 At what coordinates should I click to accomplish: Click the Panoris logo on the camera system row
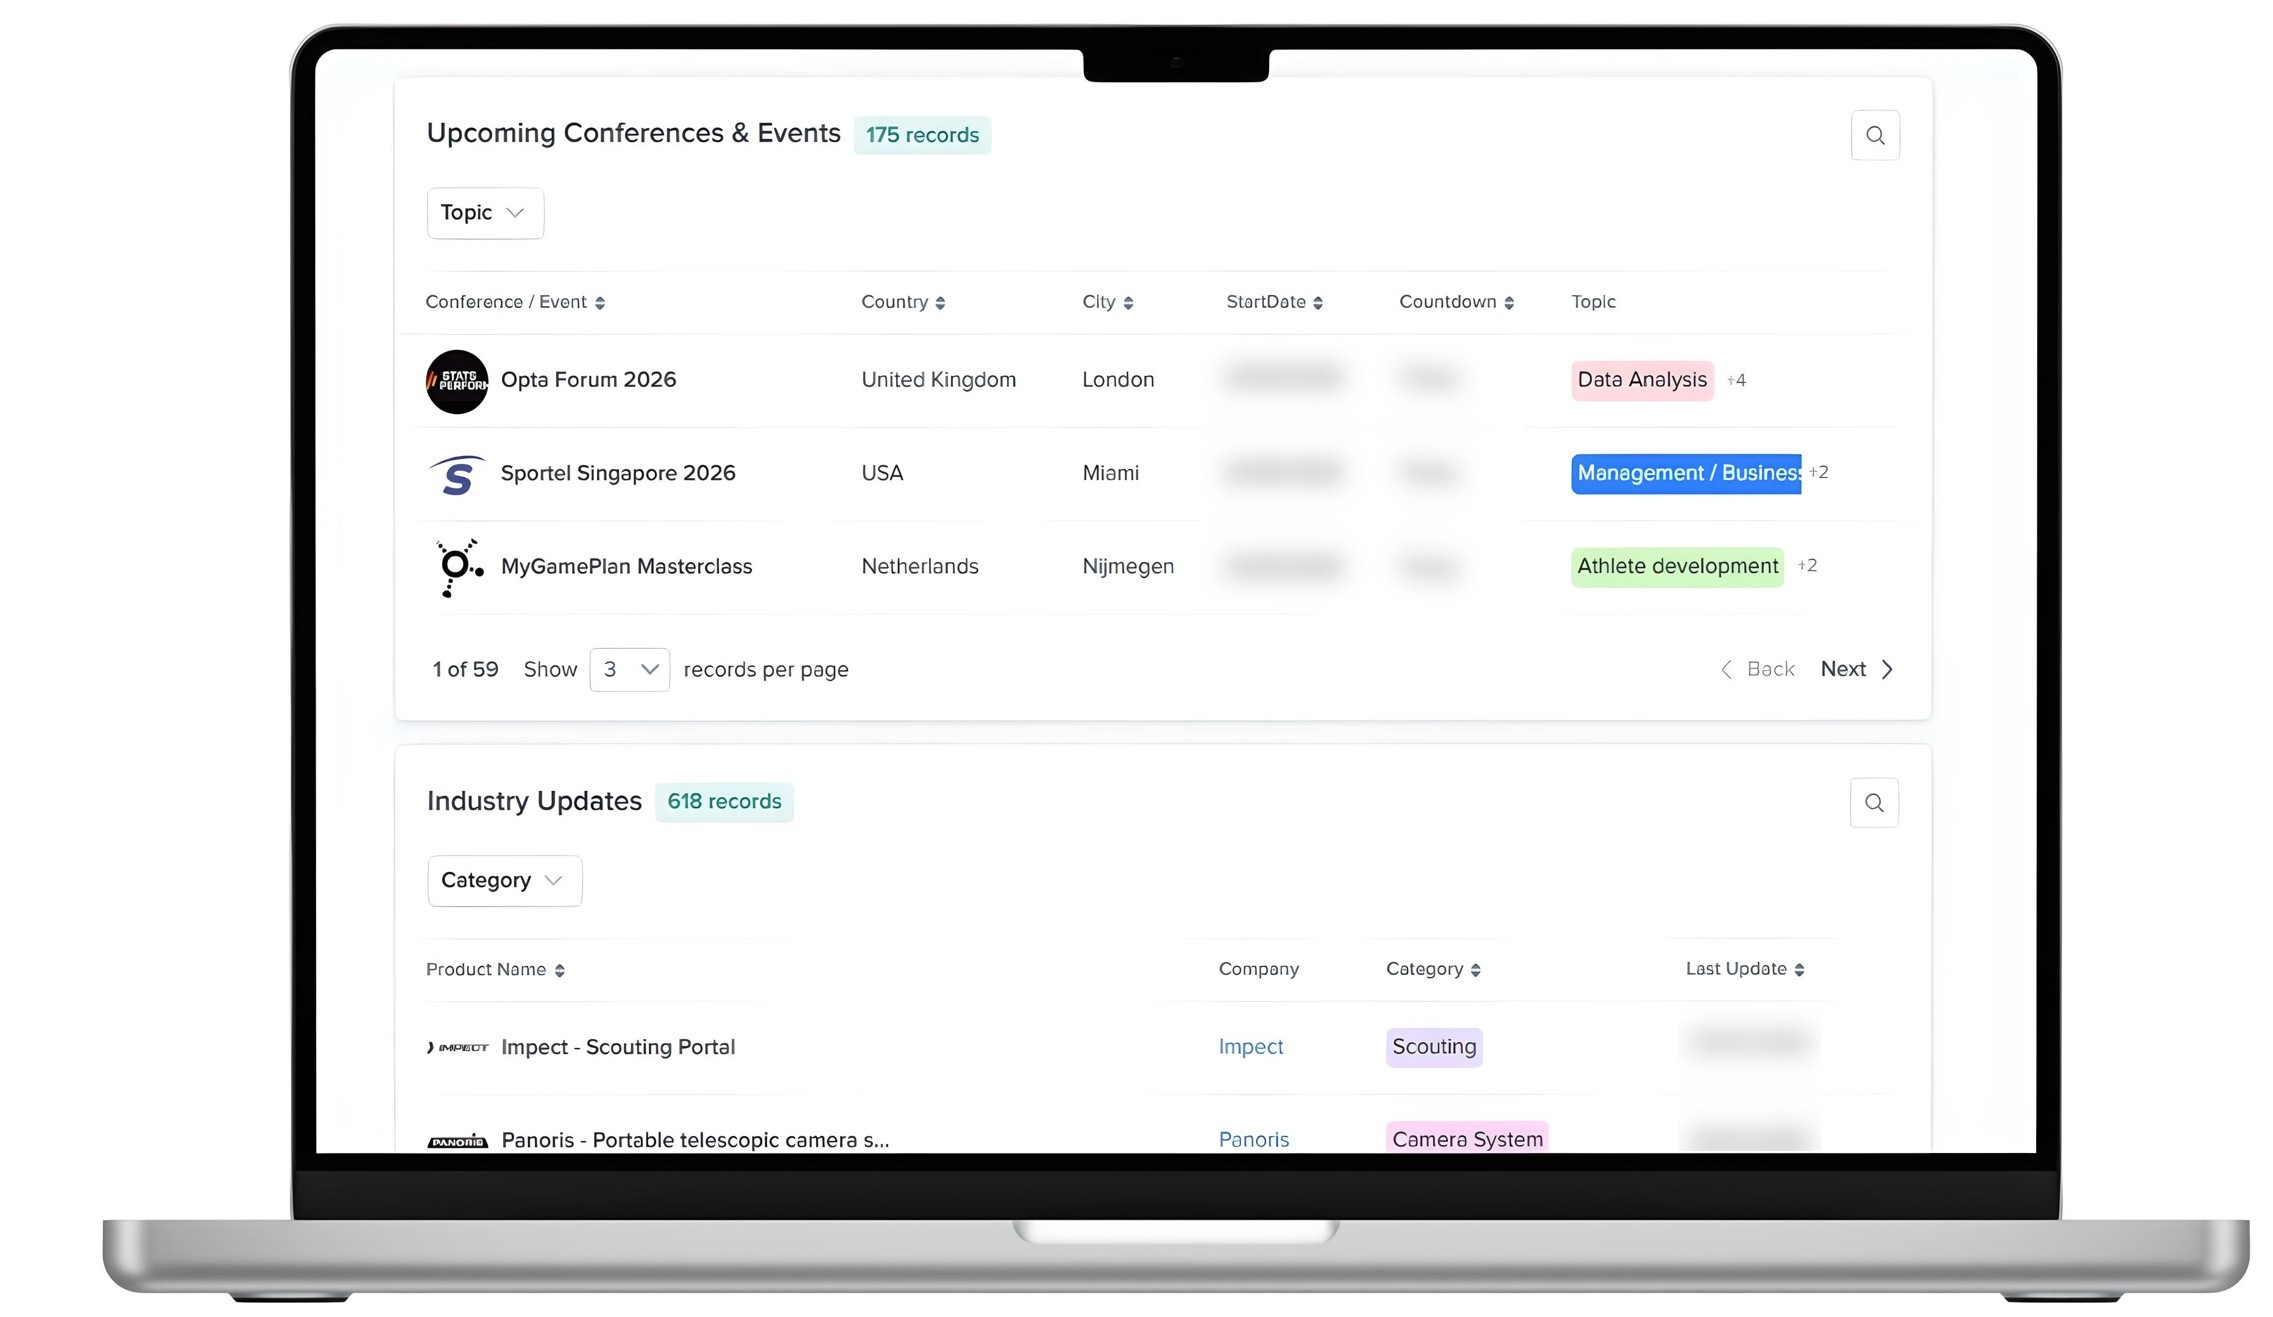click(x=457, y=1140)
